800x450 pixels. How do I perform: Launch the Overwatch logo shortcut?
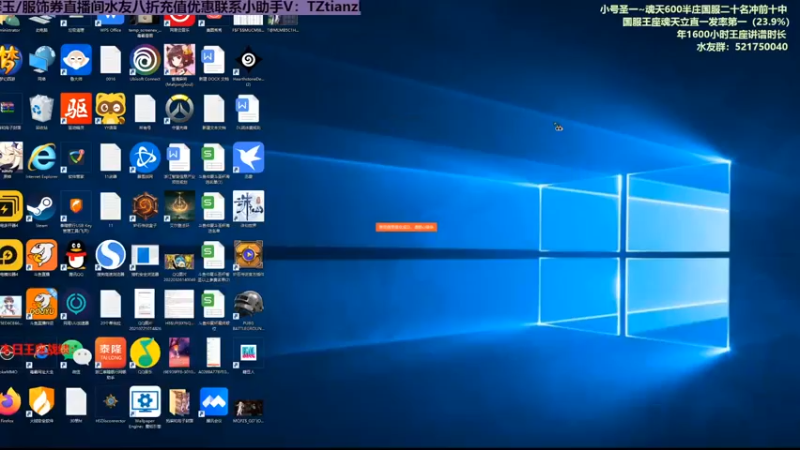click(179, 109)
